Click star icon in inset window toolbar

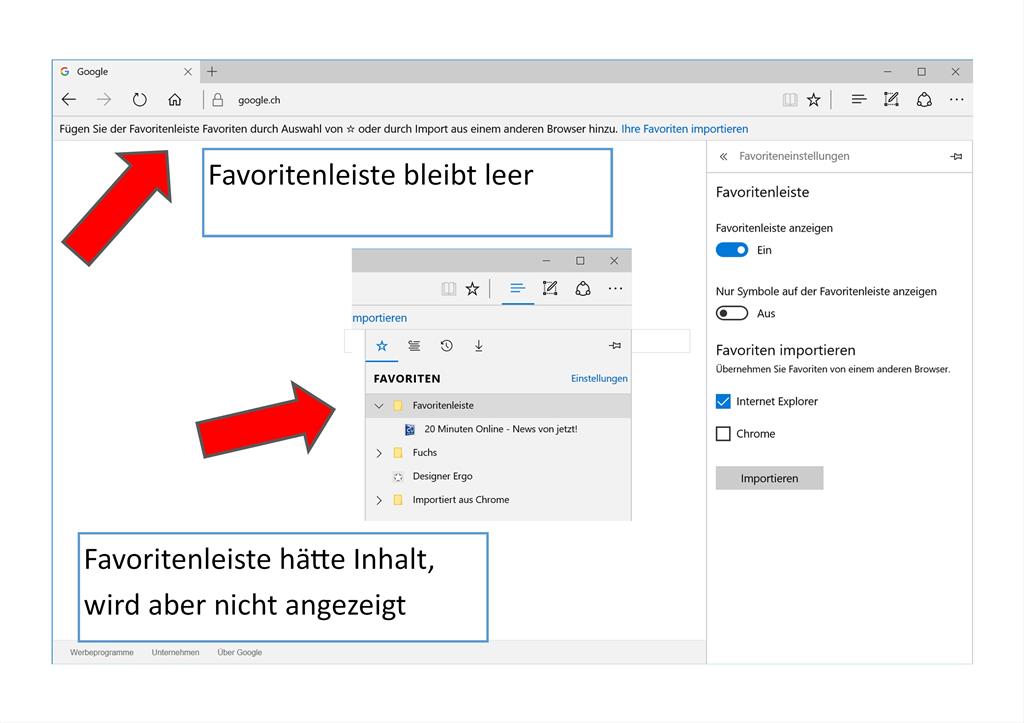(x=472, y=288)
